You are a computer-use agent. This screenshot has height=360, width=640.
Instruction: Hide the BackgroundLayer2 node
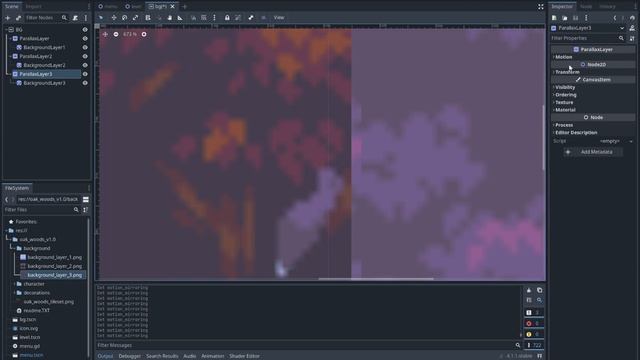pyautogui.click(x=85, y=65)
